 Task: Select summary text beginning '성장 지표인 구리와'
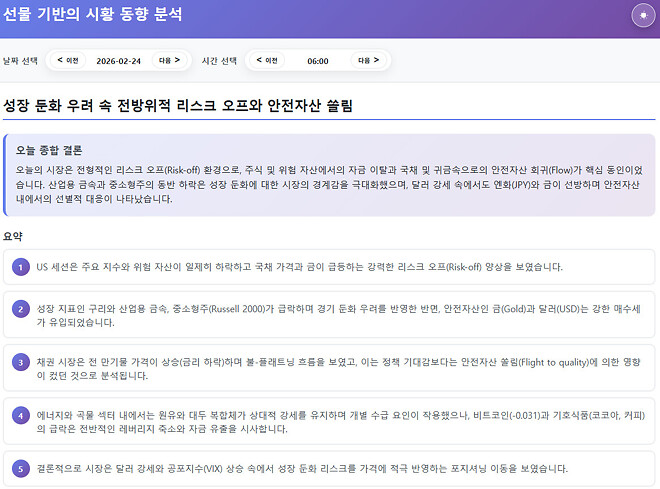(339, 316)
